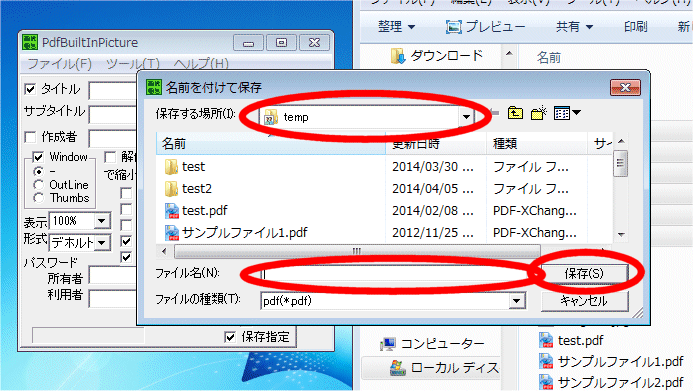Select the '-' radio button under Window
Image resolution: width=693 pixels, height=391 pixels.
(x=38, y=171)
